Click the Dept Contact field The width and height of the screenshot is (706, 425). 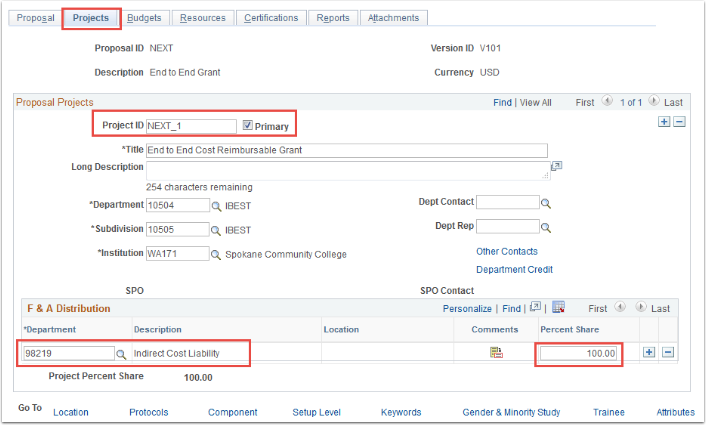point(507,202)
